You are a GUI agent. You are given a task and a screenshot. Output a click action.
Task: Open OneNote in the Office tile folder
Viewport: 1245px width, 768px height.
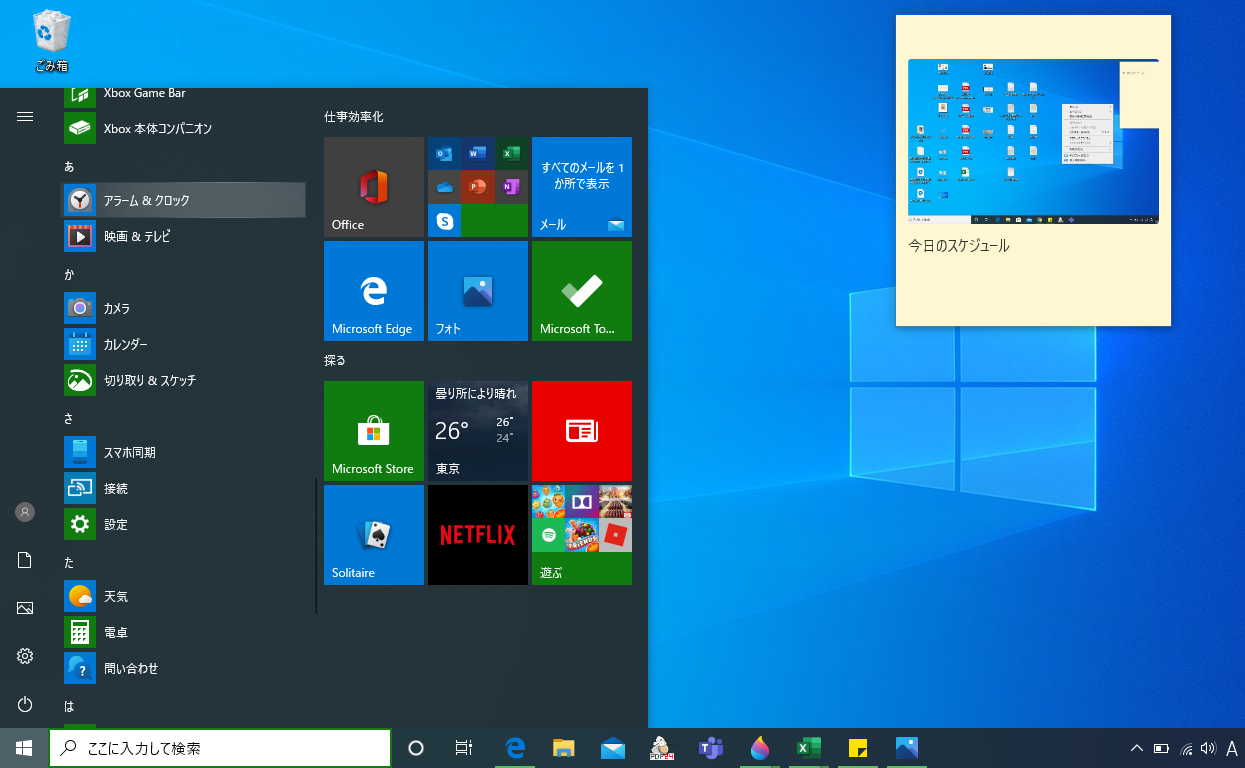click(x=511, y=187)
